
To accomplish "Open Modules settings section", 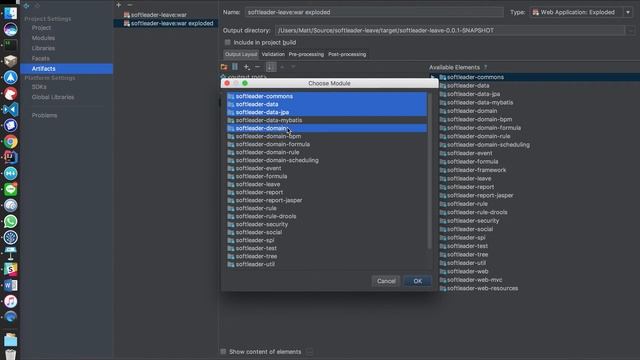I will coord(43,38).
